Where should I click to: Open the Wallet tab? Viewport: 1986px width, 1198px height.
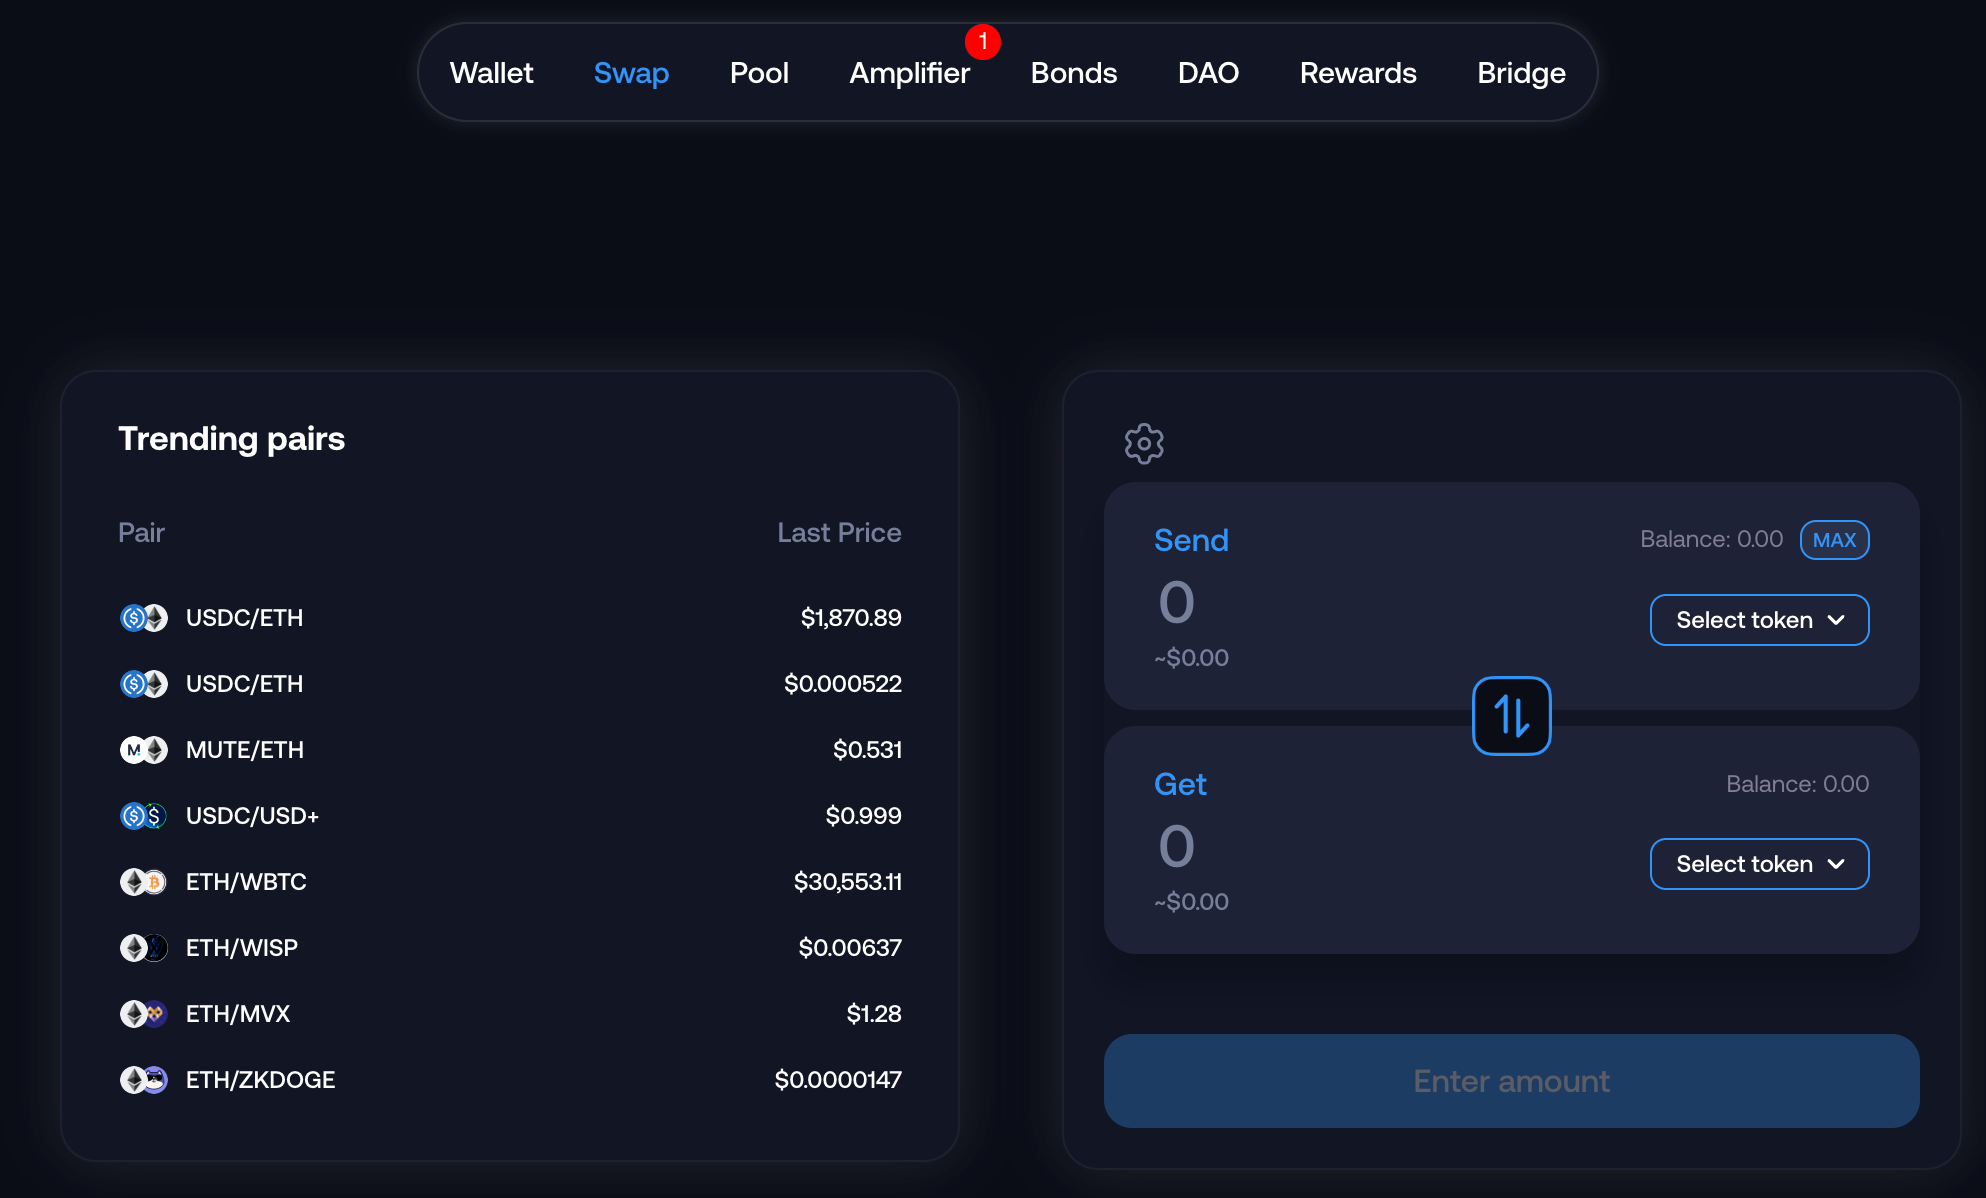coord(491,73)
